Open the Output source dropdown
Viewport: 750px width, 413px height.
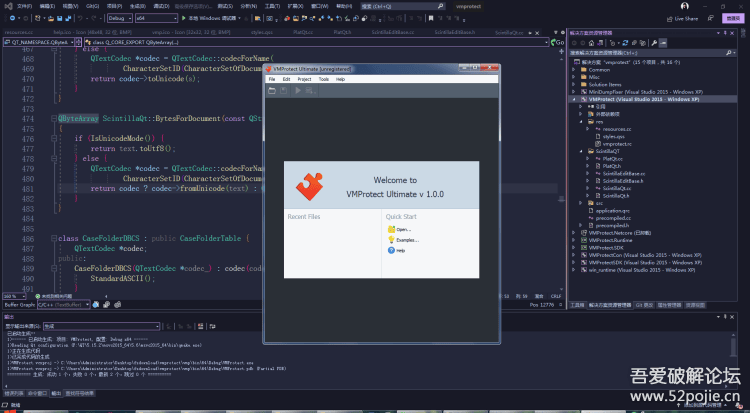click(101, 326)
